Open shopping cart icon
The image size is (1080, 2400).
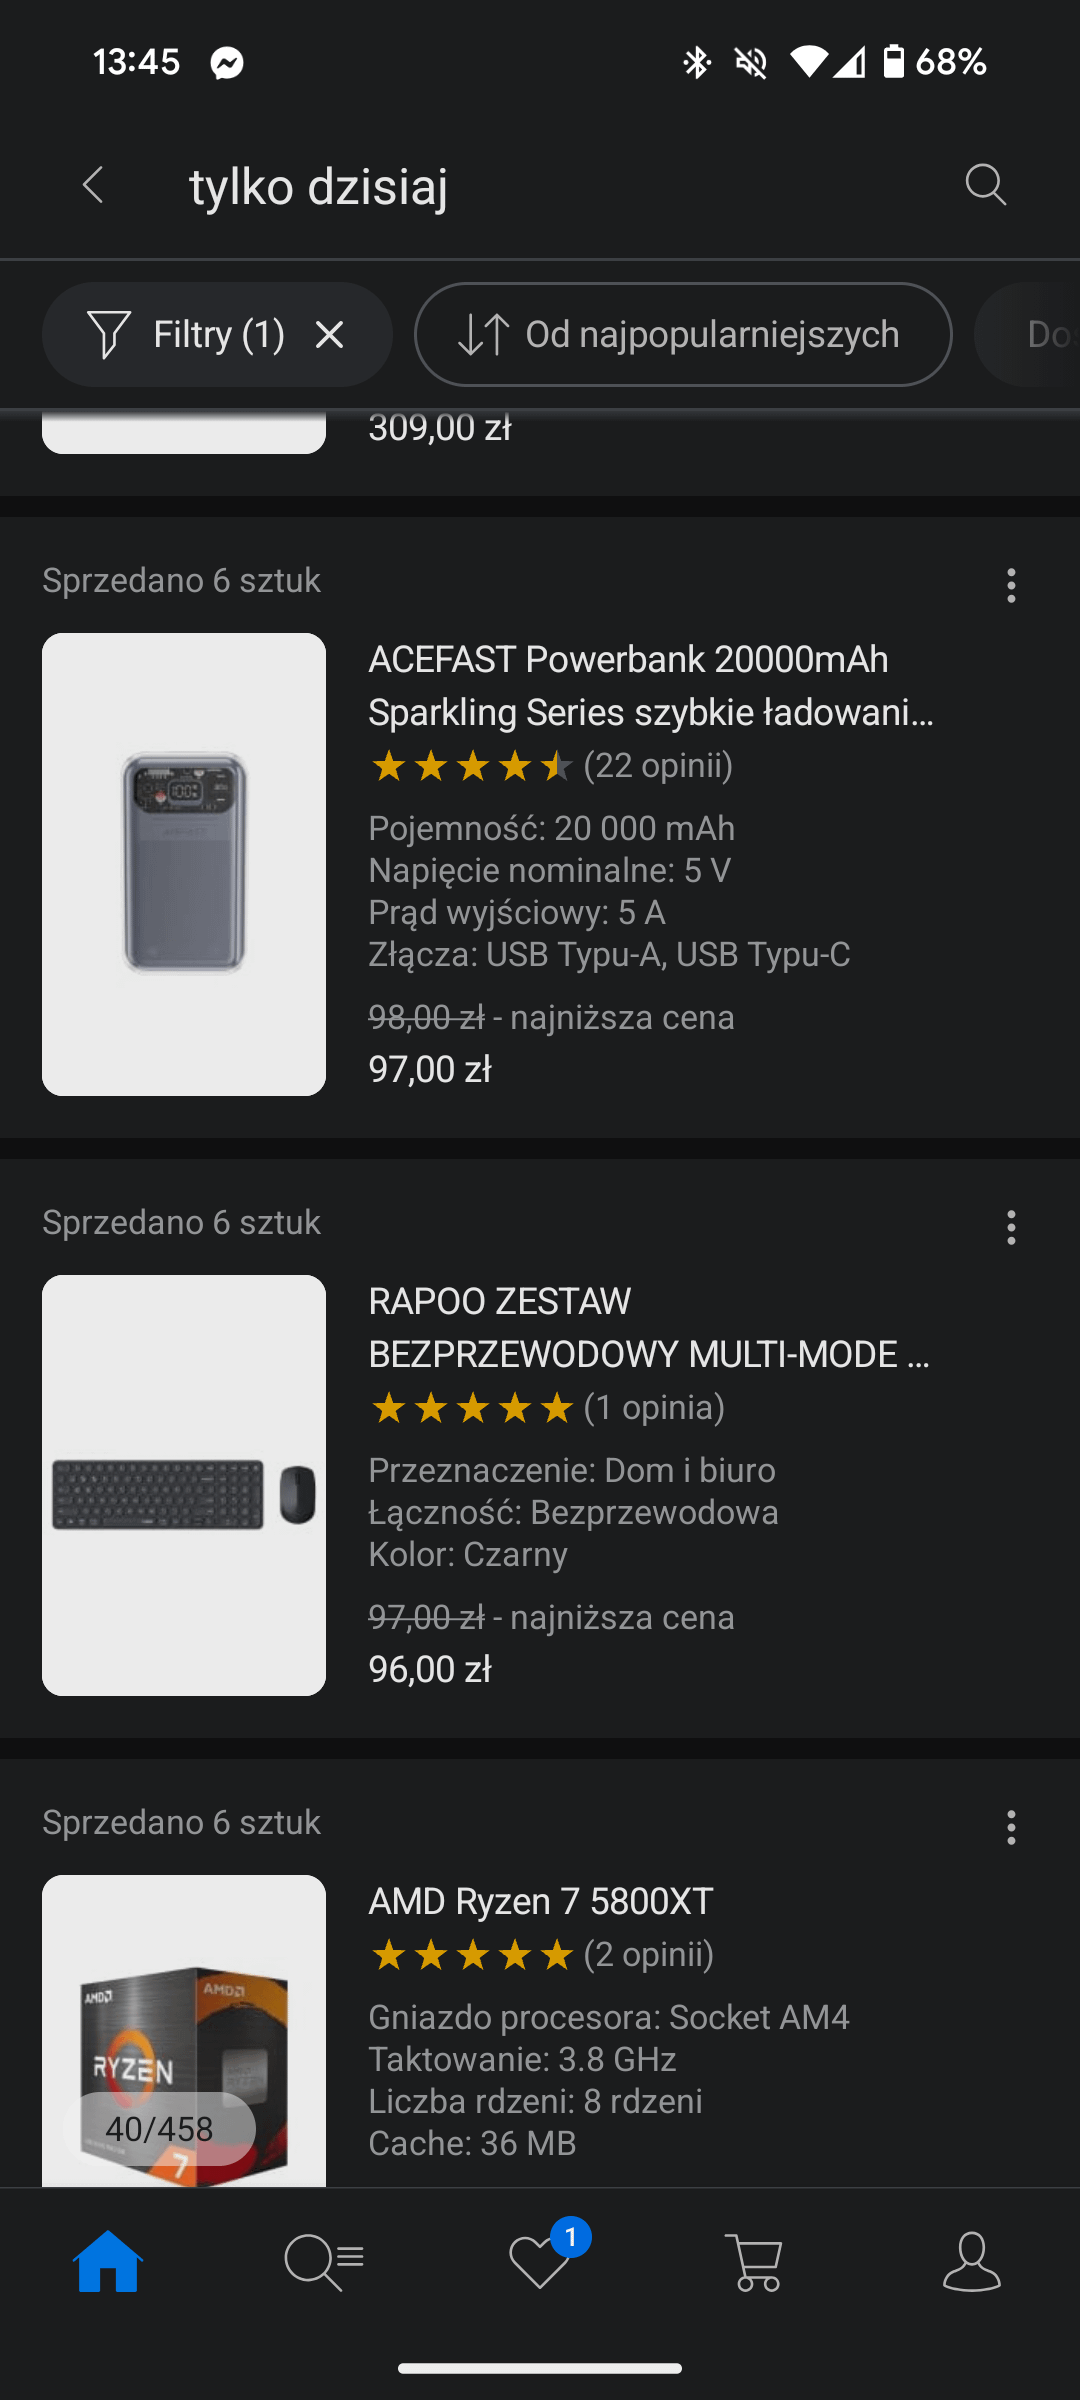coord(756,2261)
